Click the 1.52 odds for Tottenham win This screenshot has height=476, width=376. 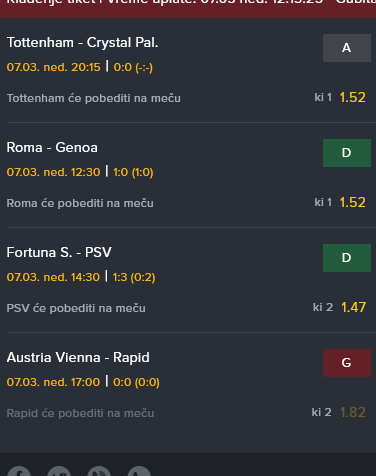click(x=352, y=97)
